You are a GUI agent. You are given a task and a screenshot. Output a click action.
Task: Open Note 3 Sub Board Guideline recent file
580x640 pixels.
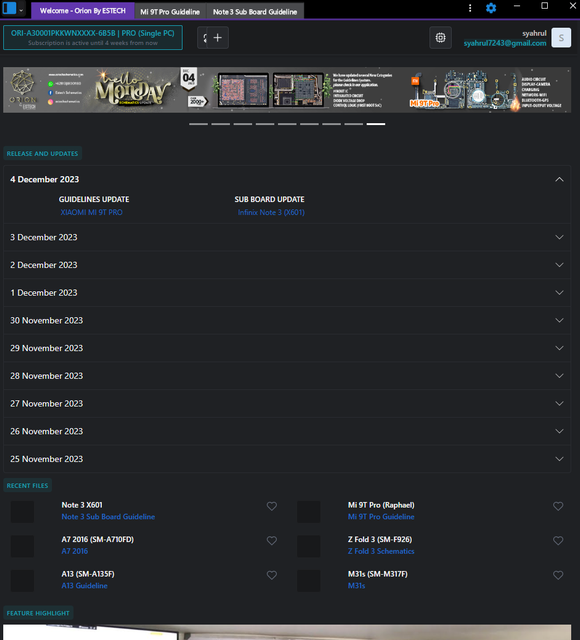pos(108,517)
